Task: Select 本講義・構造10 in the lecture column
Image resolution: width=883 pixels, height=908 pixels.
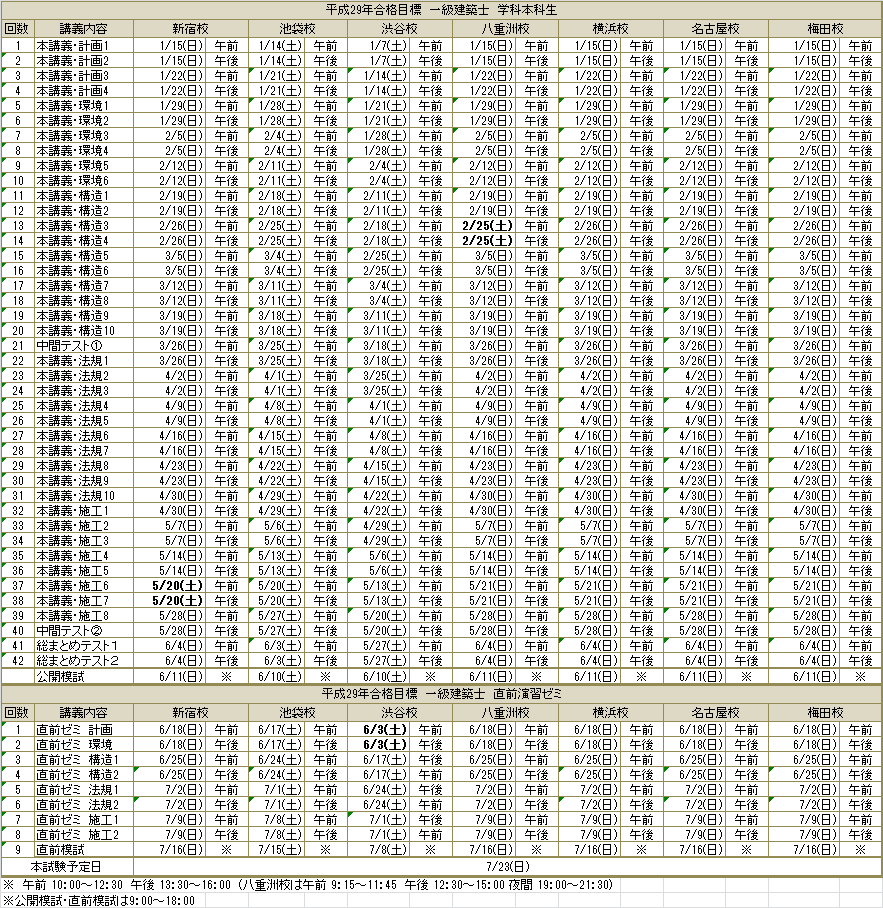Action: click(75, 331)
